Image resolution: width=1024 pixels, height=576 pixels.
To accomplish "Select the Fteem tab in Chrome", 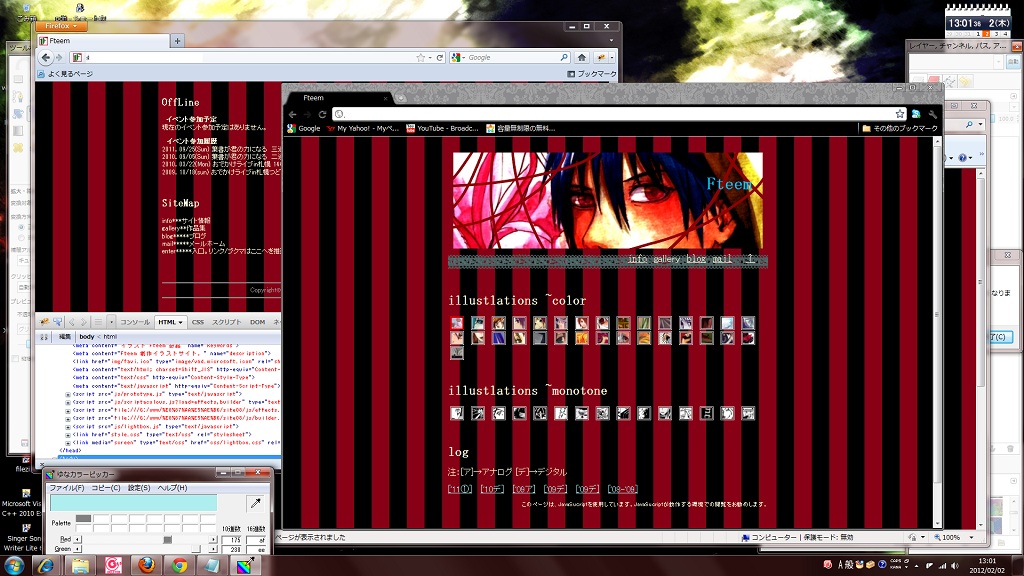I will pos(338,98).
